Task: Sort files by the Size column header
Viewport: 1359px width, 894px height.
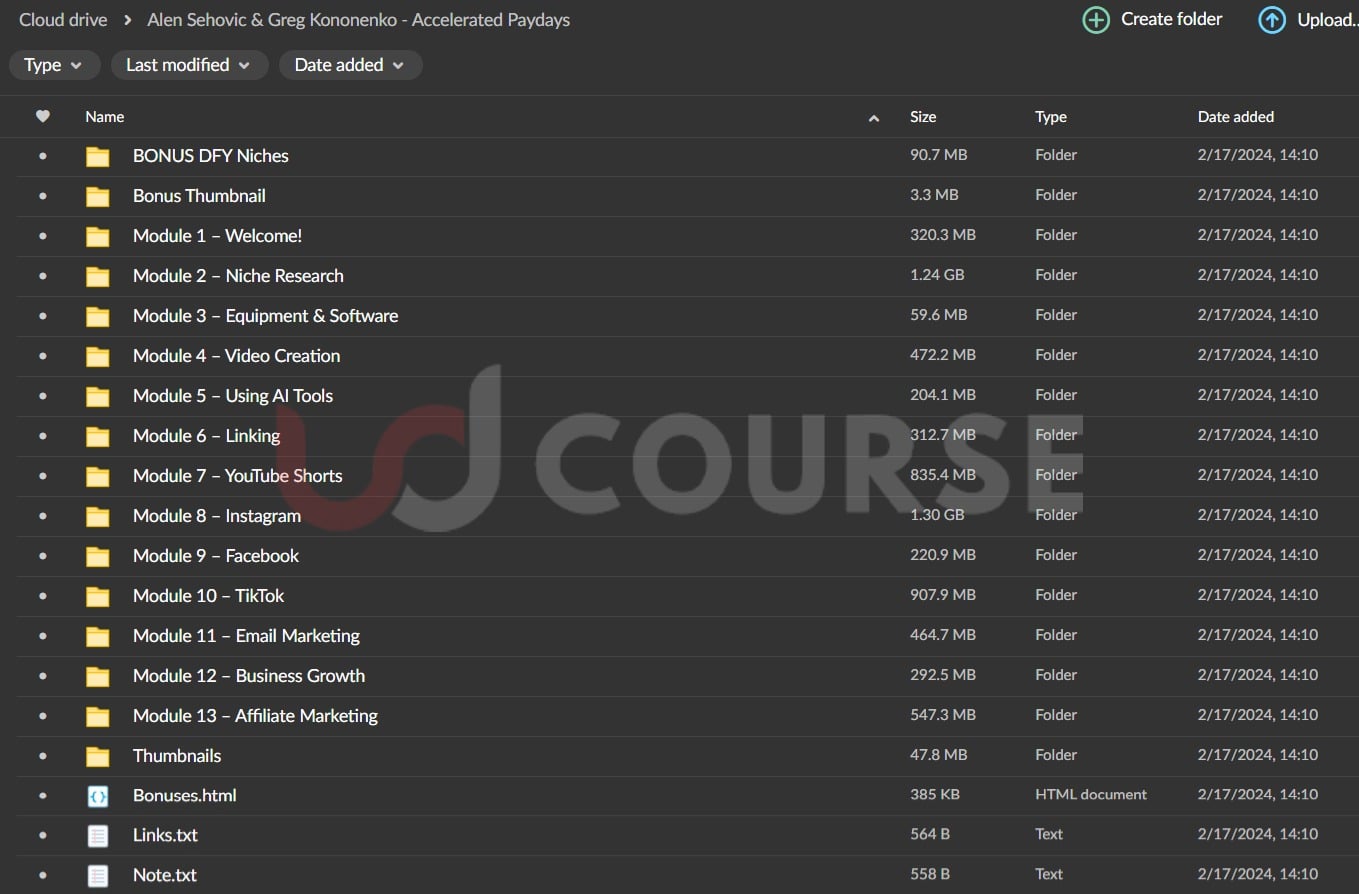Action: coord(923,117)
